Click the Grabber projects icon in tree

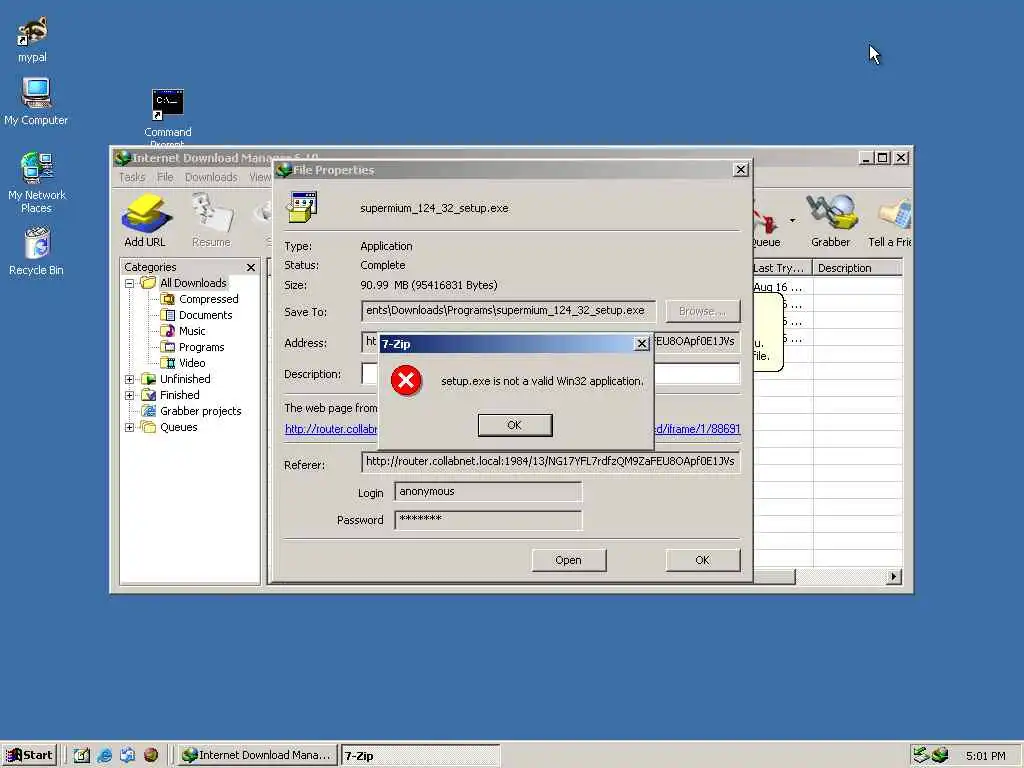149,411
